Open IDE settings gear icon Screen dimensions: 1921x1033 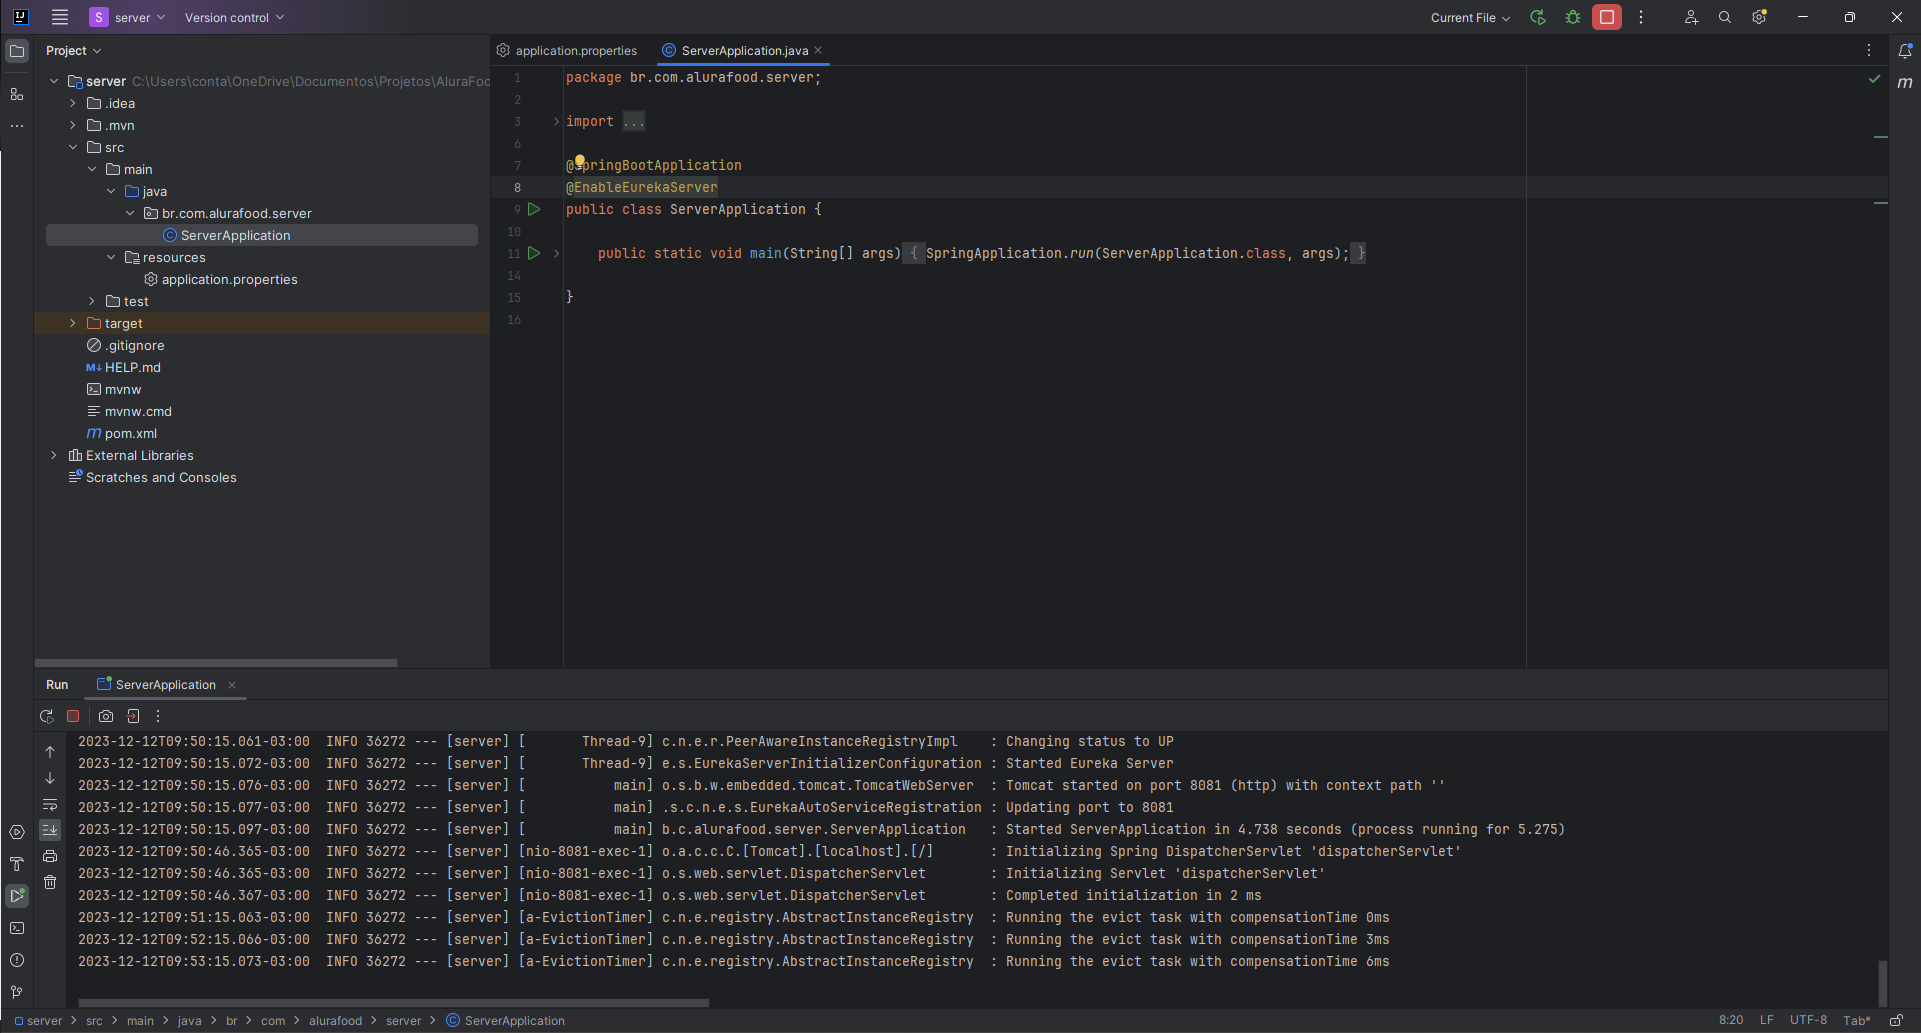[x=1760, y=17]
